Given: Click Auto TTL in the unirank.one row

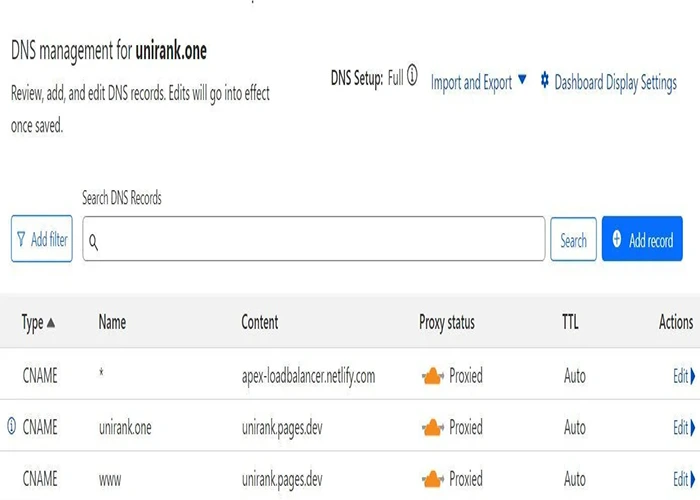Looking at the screenshot, I should coord(575,428).
